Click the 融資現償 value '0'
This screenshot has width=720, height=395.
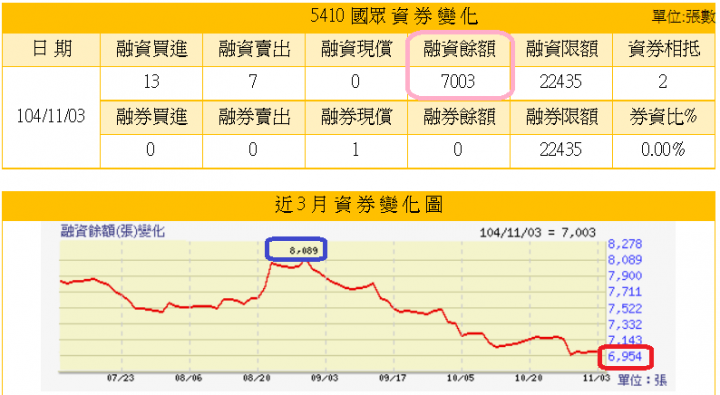tap(355, 82)
